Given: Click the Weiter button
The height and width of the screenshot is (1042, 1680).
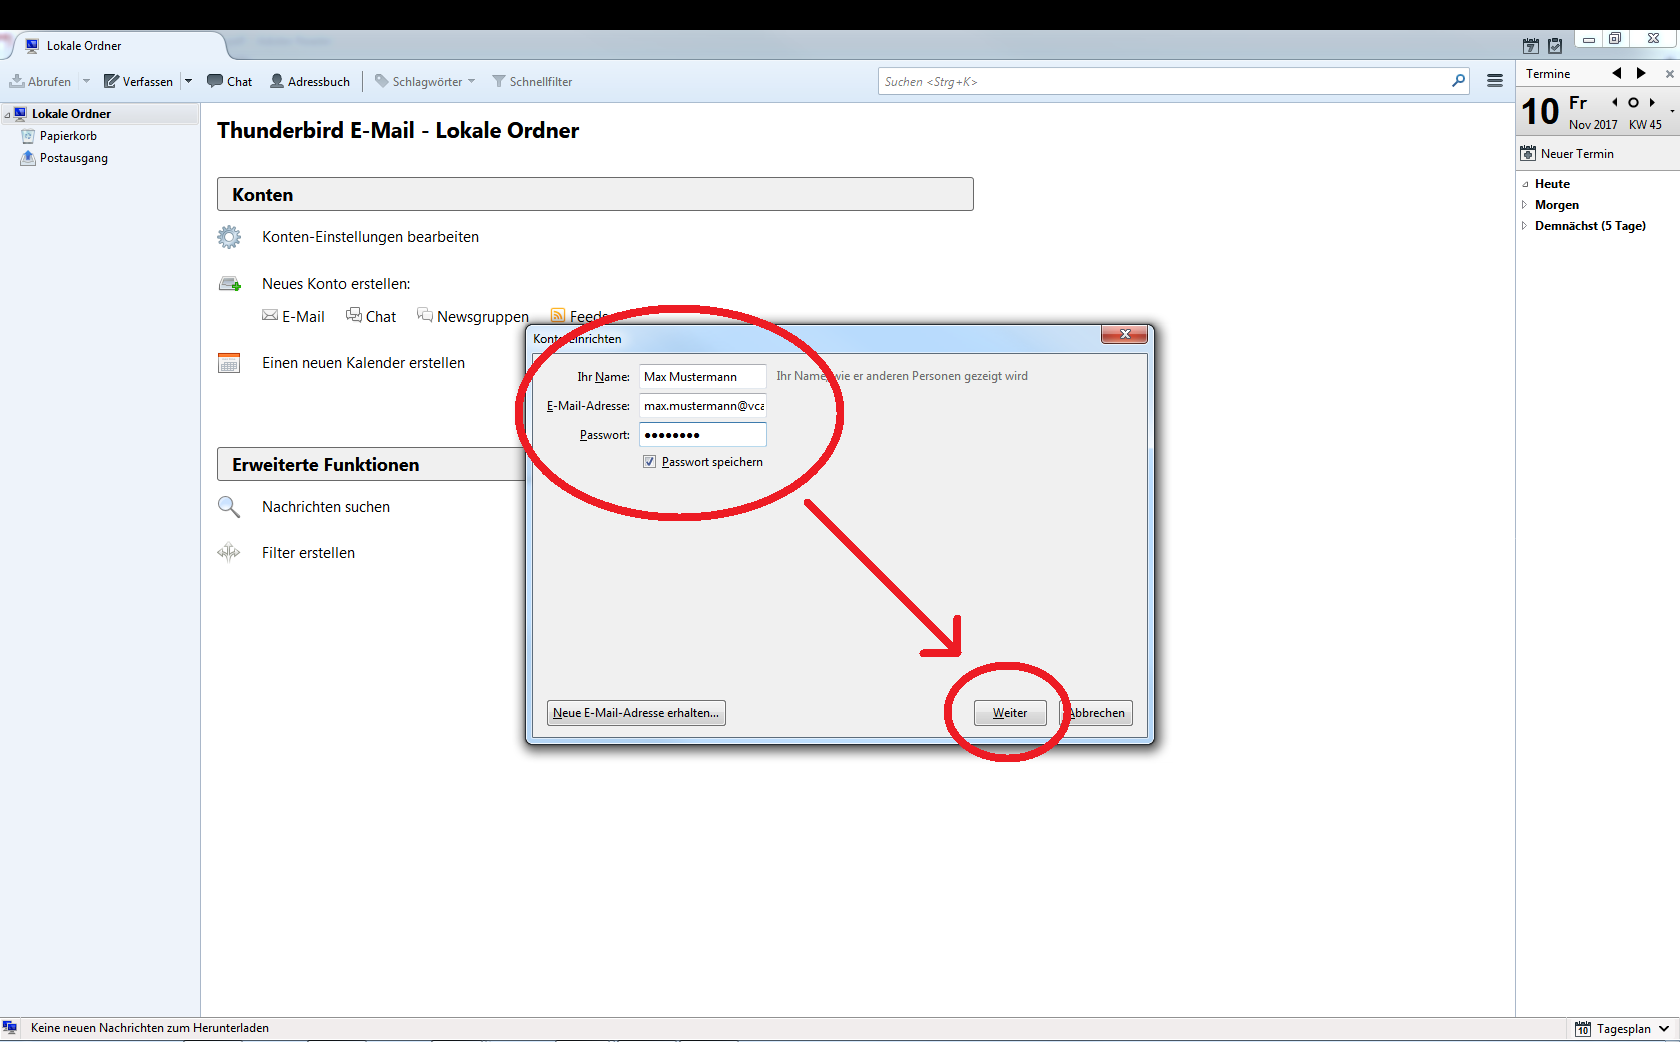Looking at the screenshot, I should 1009,713.
